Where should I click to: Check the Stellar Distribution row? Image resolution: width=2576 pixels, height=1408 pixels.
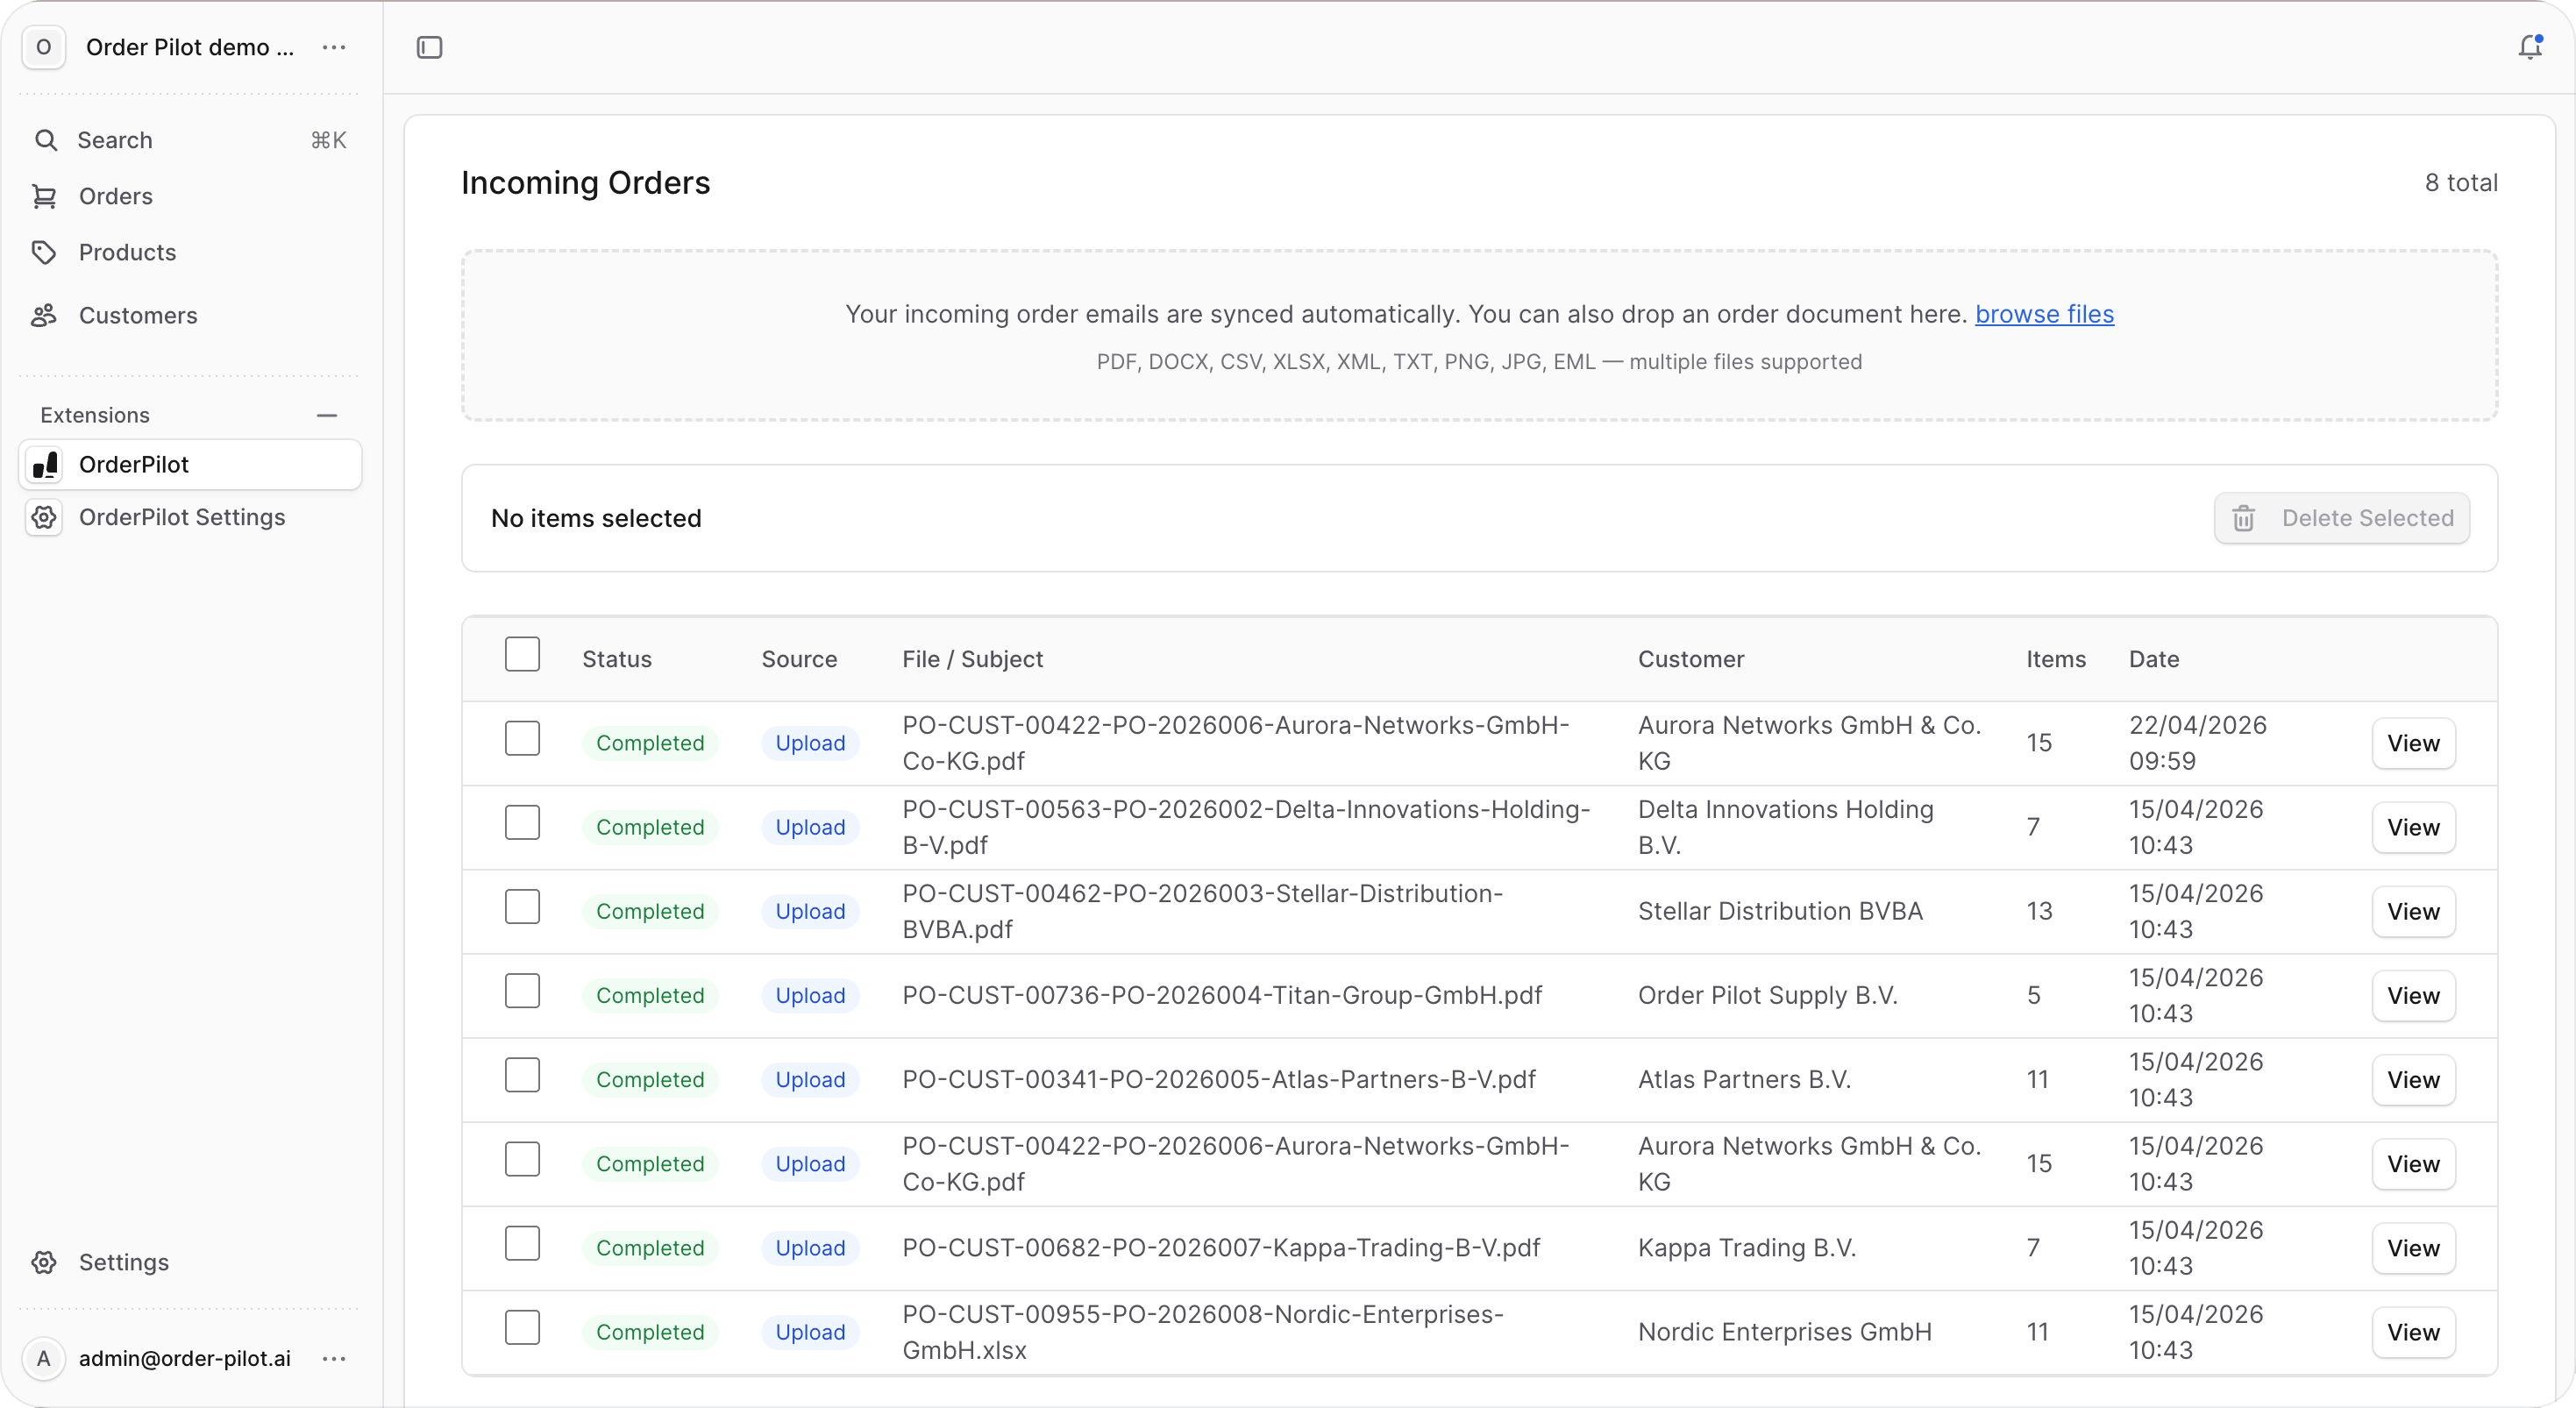coord(522,907)
